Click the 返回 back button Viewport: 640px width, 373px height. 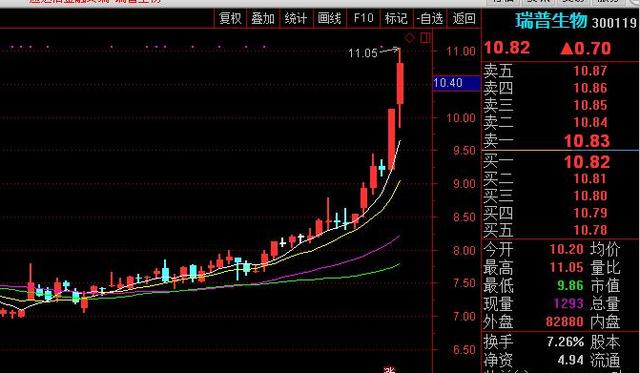pos(464,18)
